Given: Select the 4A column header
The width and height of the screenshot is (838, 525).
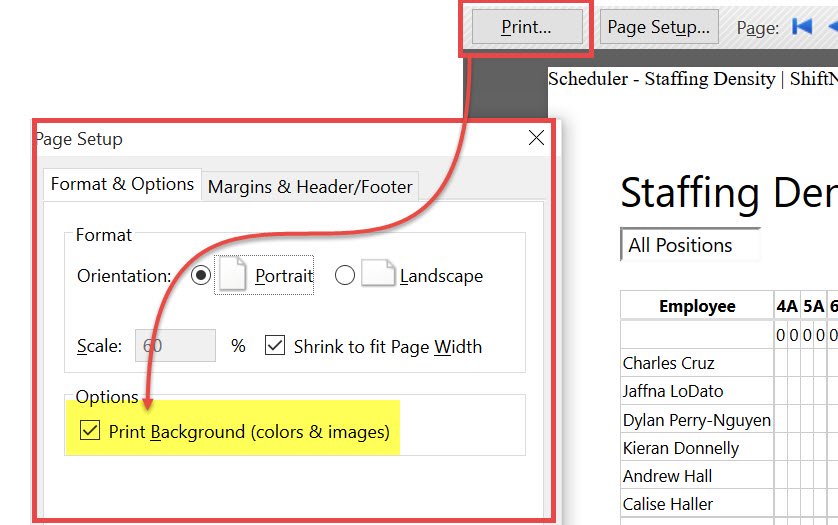Looking at the screenshot, I should click(x=786, y=306).
